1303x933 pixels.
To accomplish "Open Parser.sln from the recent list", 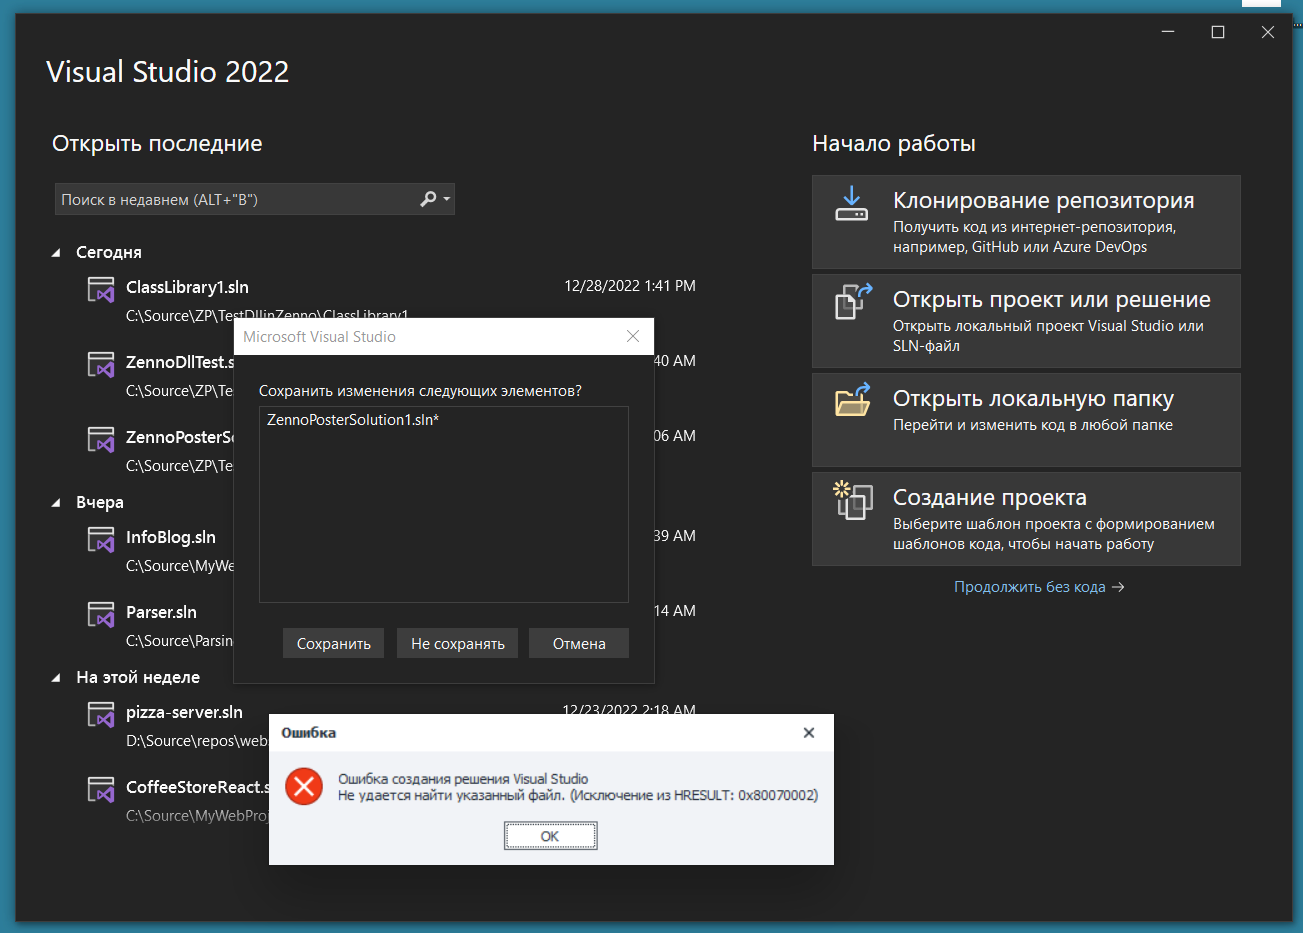I will pos(161,612).
